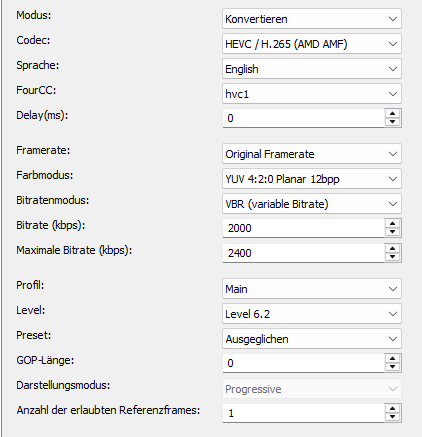Click the "Sprache:" label text

(38, 65)
